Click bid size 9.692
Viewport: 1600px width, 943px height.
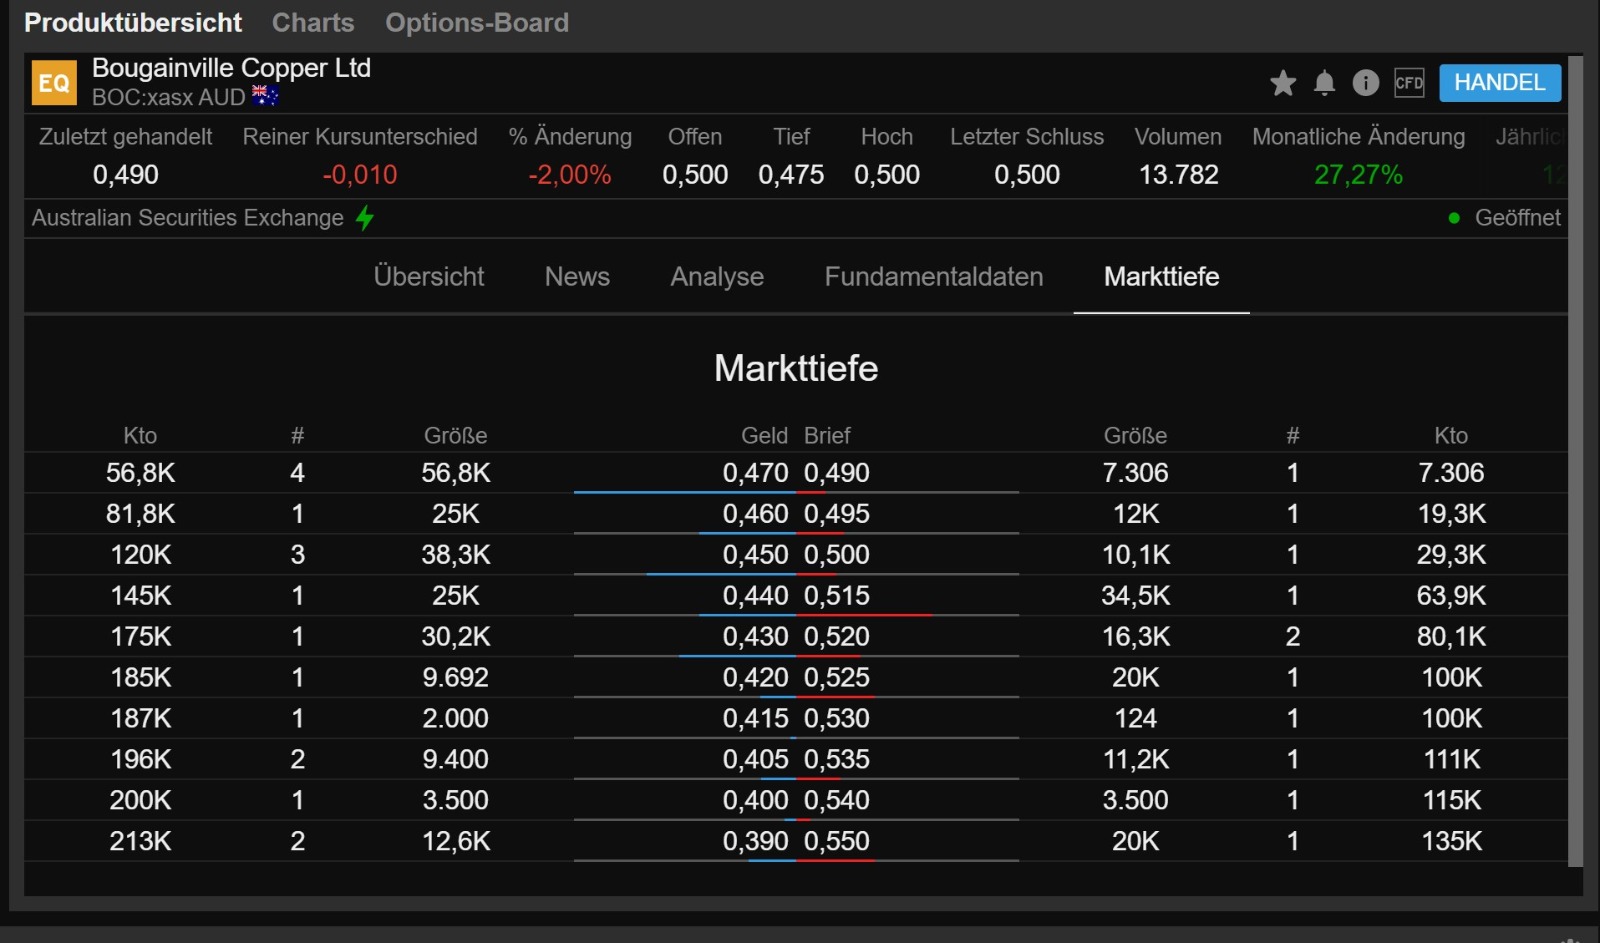tap(456, 678)
